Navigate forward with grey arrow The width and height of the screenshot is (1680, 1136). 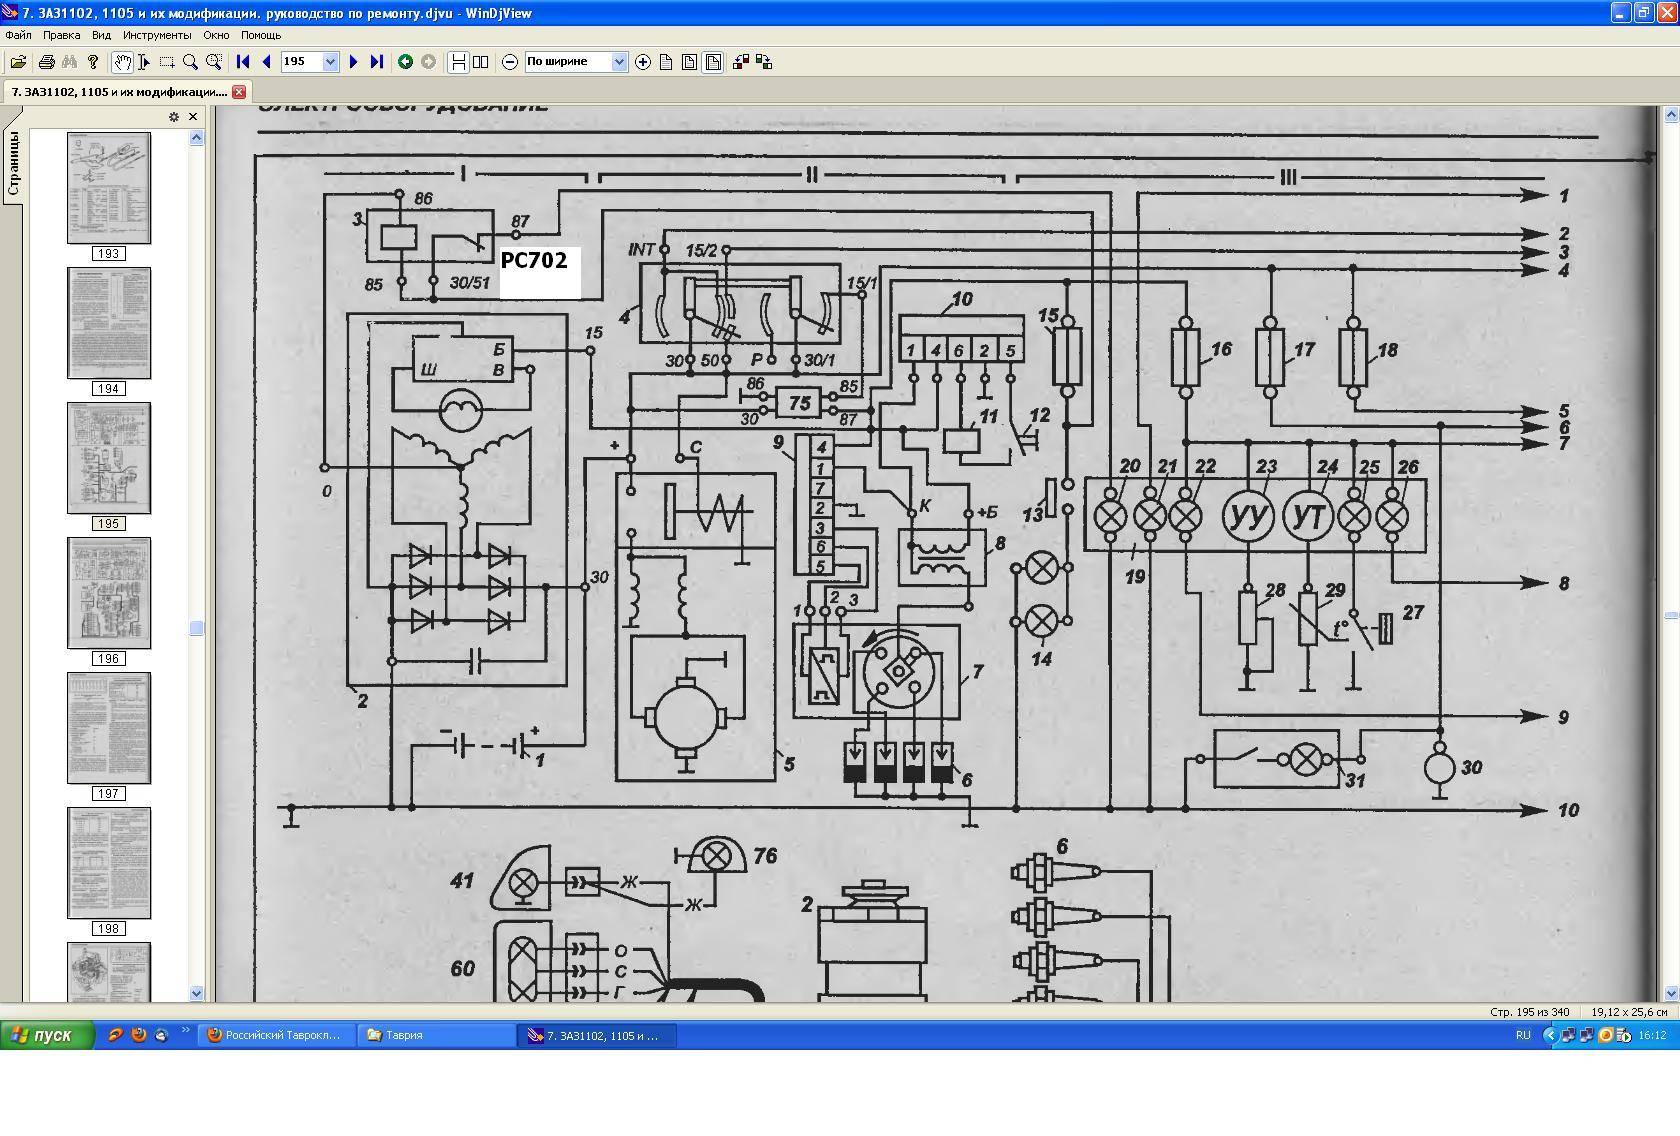coord(428,62)
